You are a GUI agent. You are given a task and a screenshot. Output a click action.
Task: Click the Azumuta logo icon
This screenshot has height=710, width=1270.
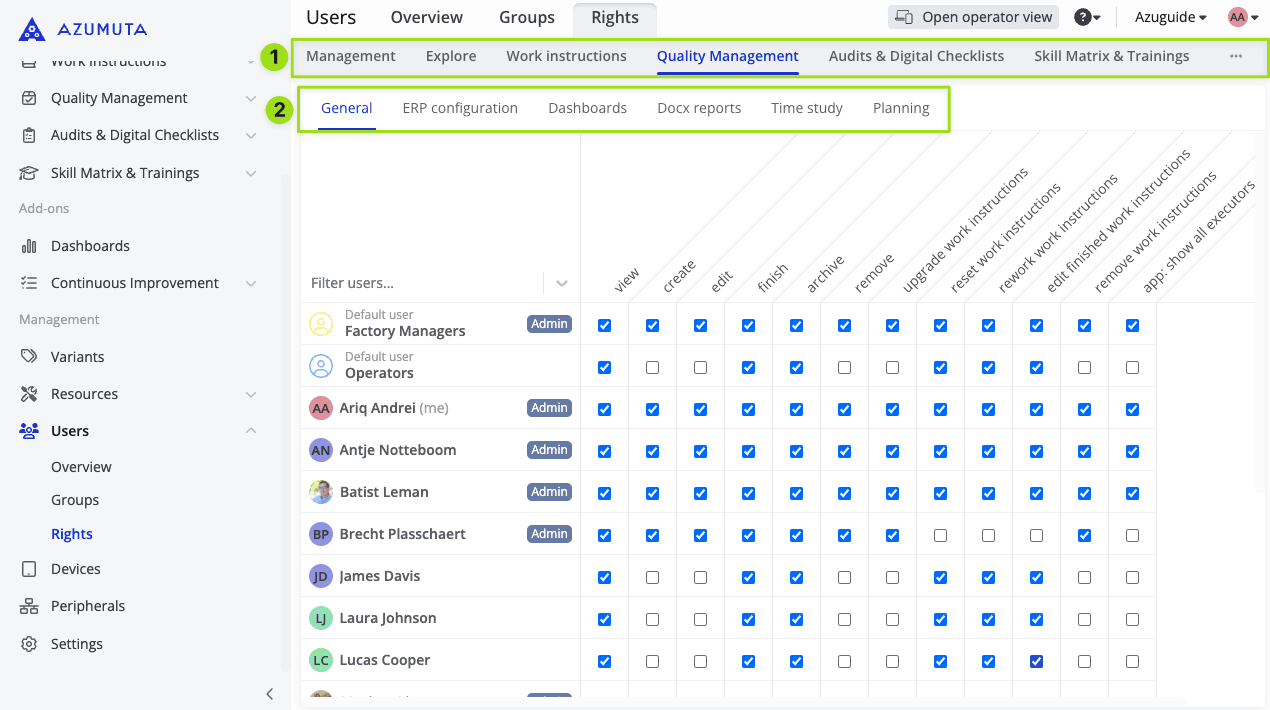pyautogui.click(x=32, y=29)
